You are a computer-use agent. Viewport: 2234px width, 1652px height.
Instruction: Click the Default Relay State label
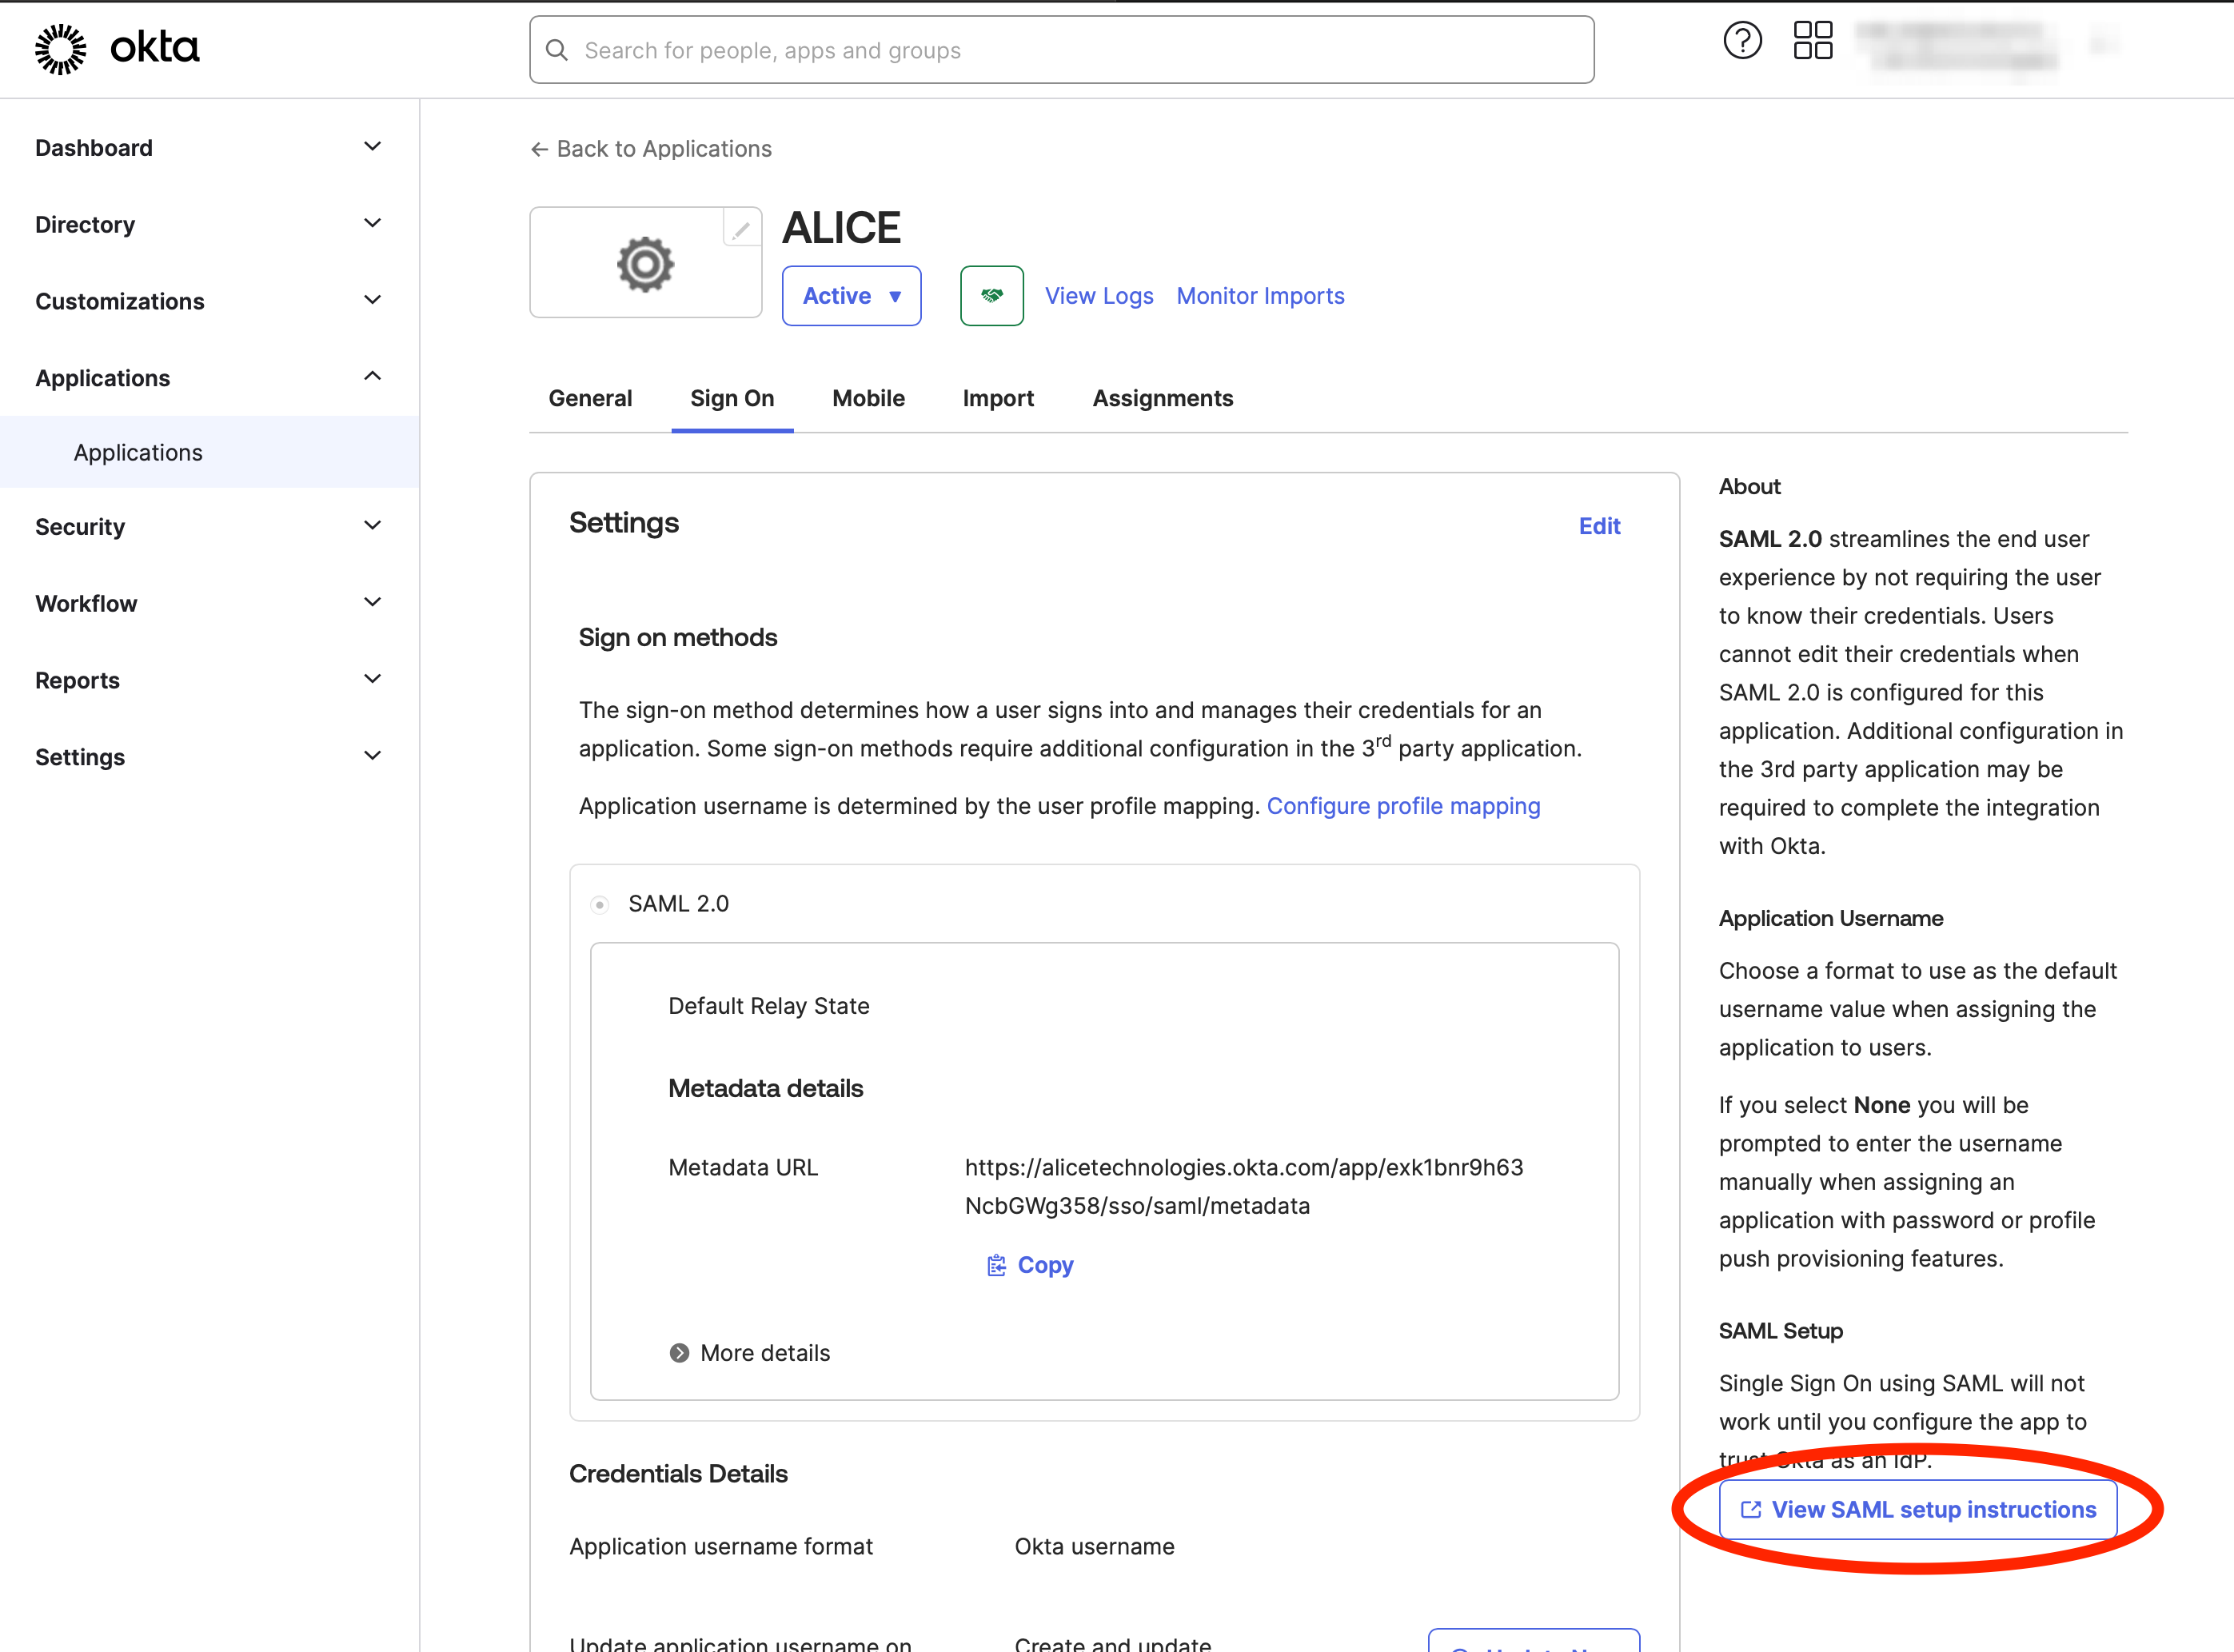pos(768,1006)
